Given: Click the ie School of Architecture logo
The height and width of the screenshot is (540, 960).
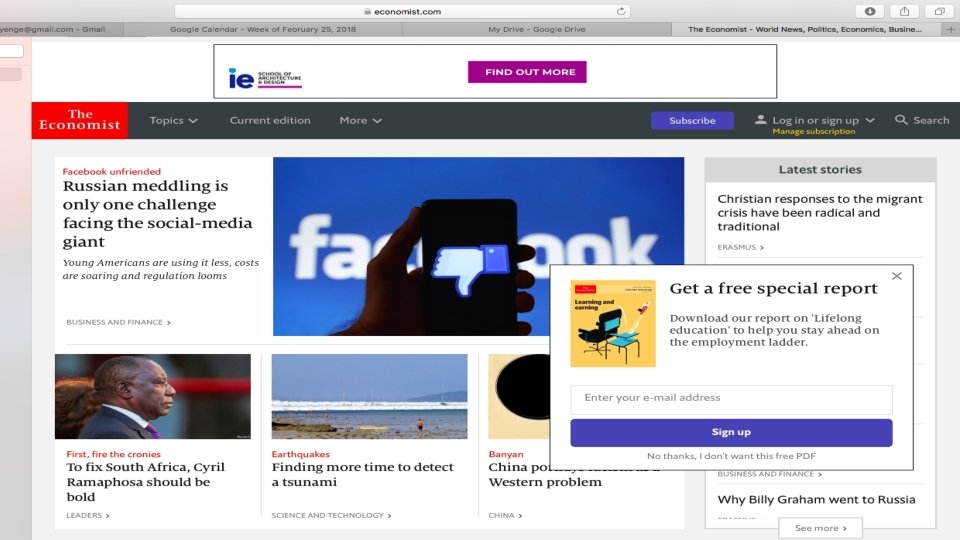Looking at the screenshot, I should (264, 78).
